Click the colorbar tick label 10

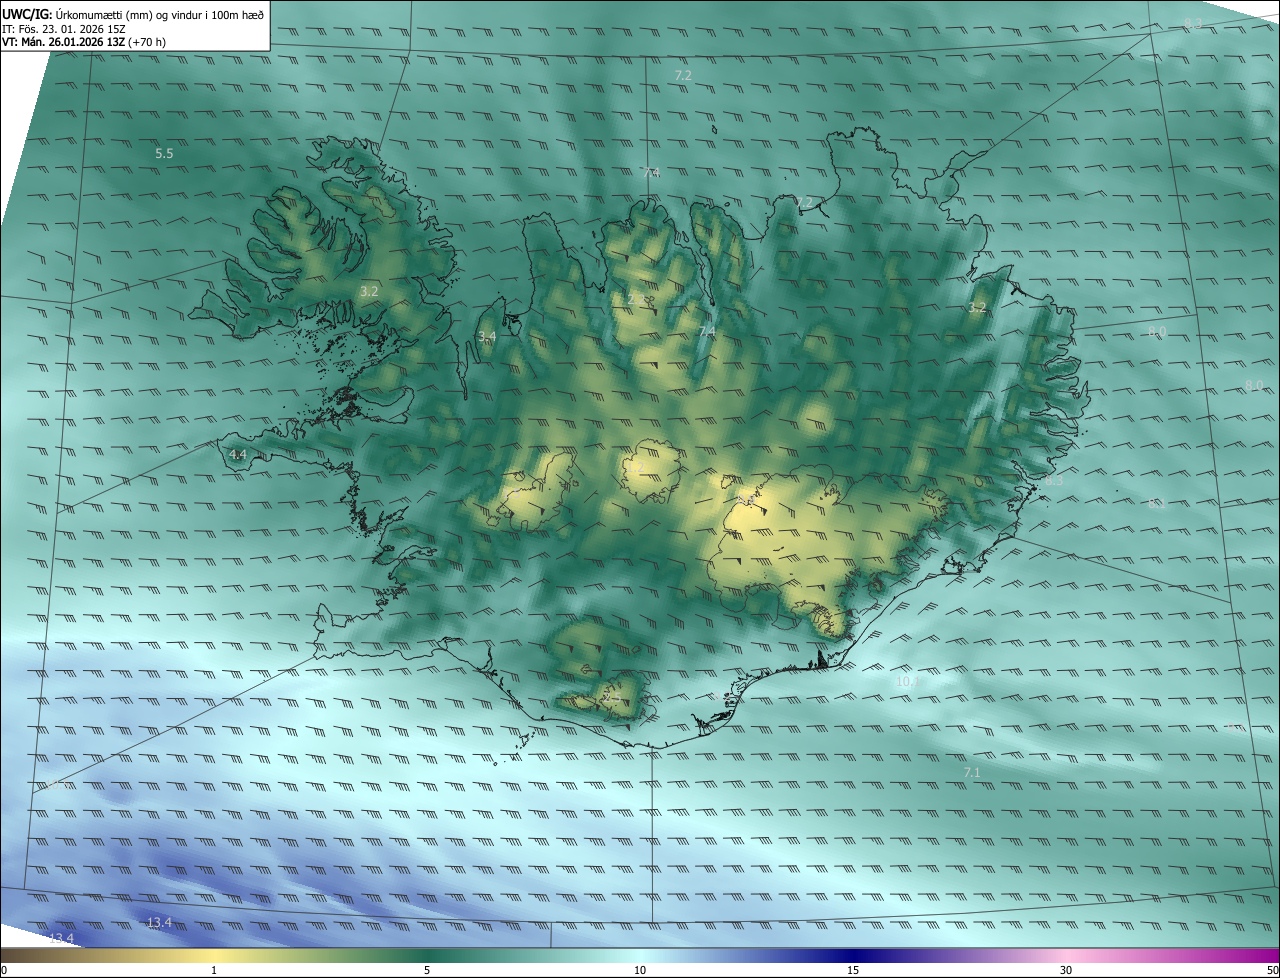[640, 971]
